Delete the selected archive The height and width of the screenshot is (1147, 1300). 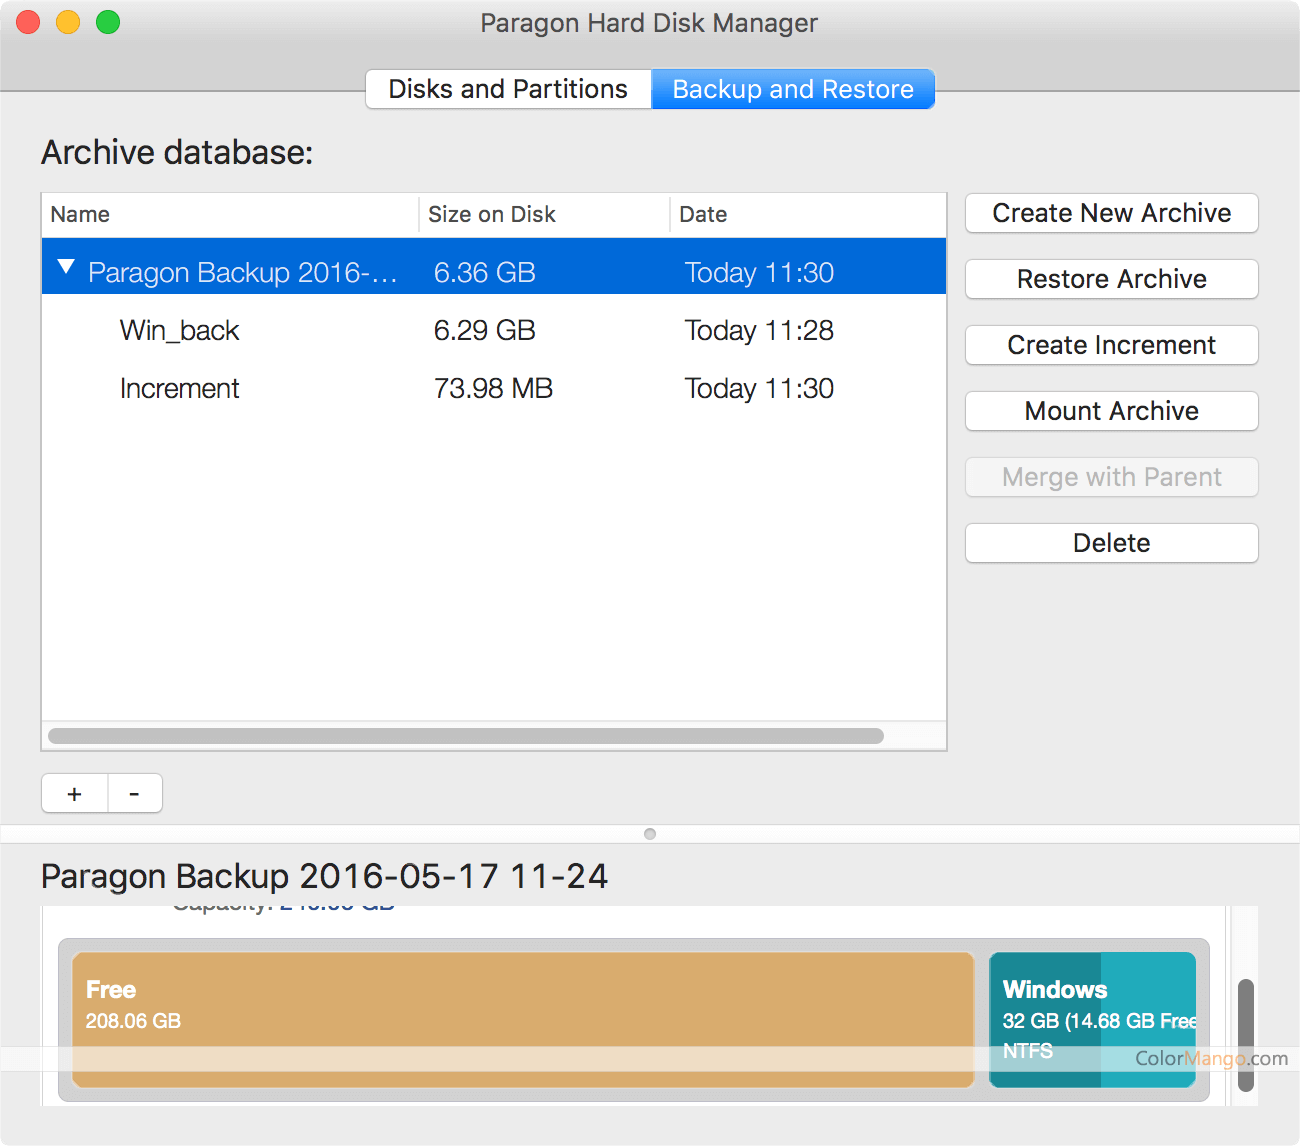coord(1111,543)
